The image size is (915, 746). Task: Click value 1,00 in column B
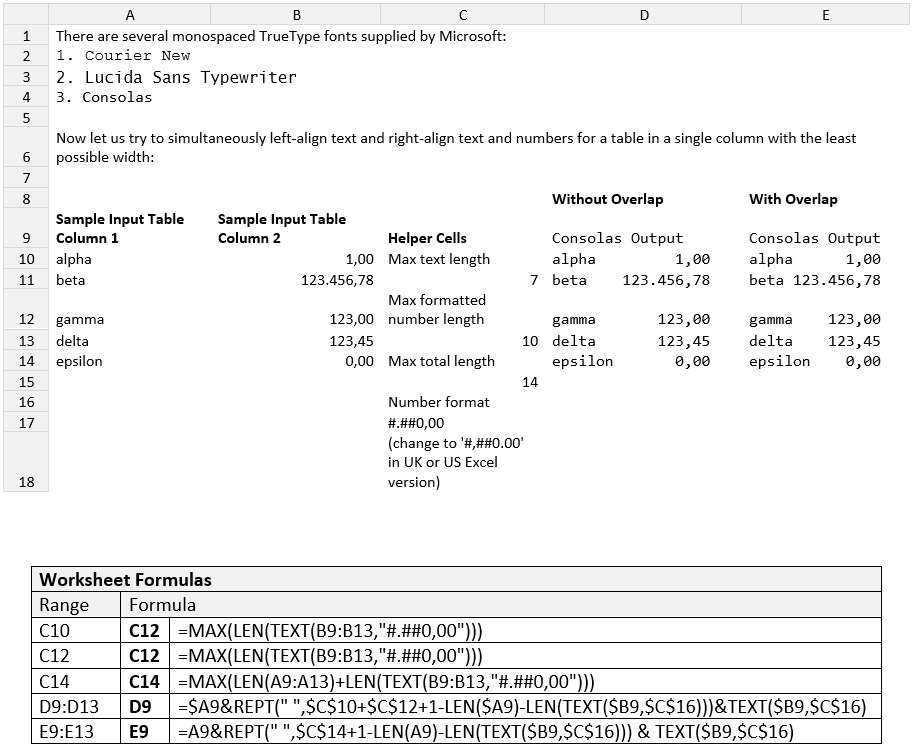click(x=359, y=259)
